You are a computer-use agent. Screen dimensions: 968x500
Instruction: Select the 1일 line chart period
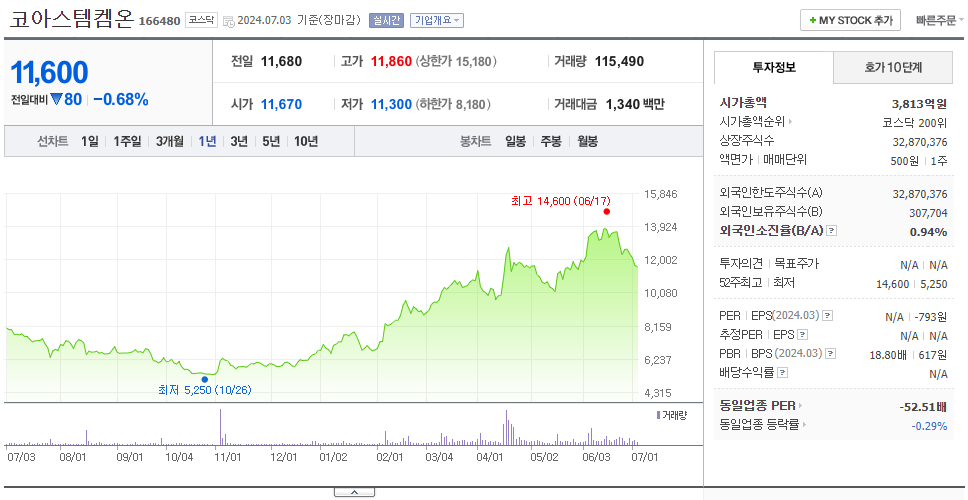point(90,141)
